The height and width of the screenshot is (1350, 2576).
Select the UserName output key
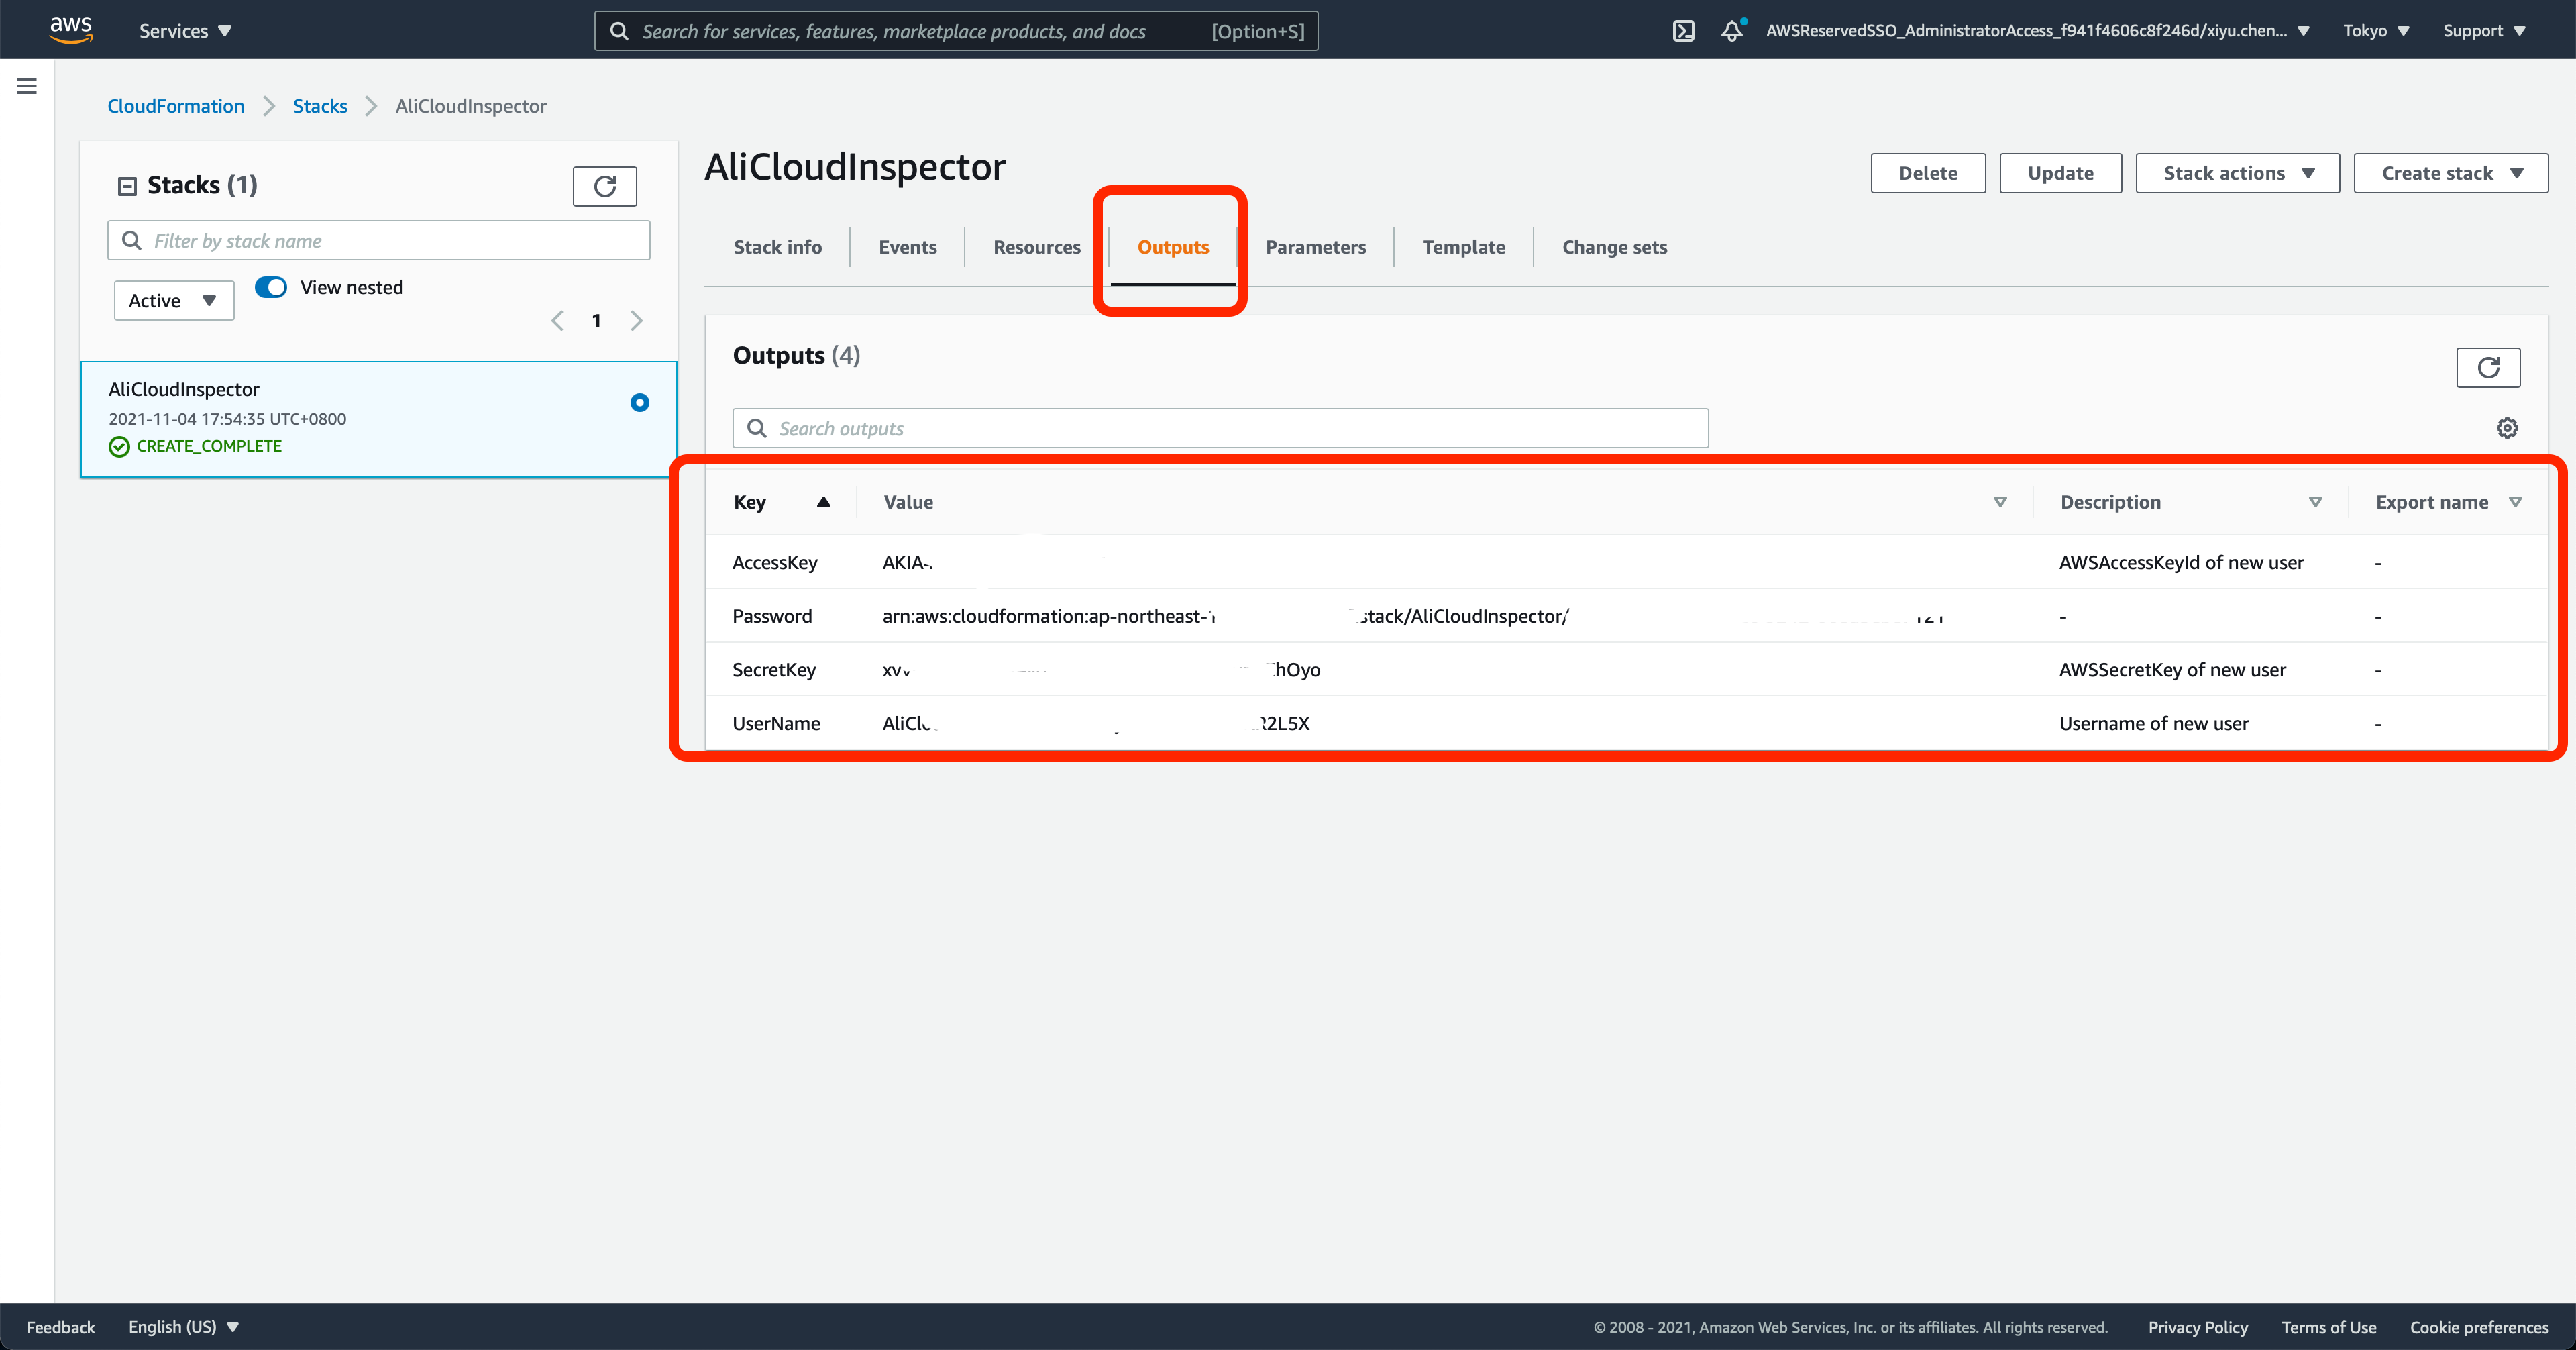(x=775, y=723)
